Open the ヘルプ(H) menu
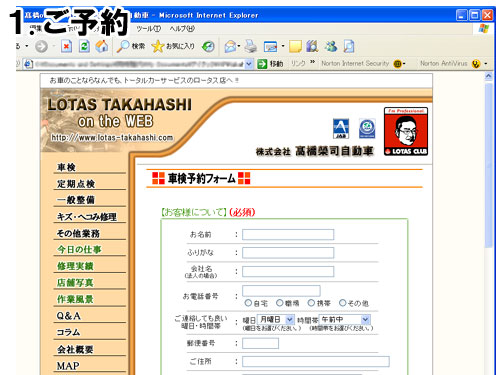 click(182, 29)
